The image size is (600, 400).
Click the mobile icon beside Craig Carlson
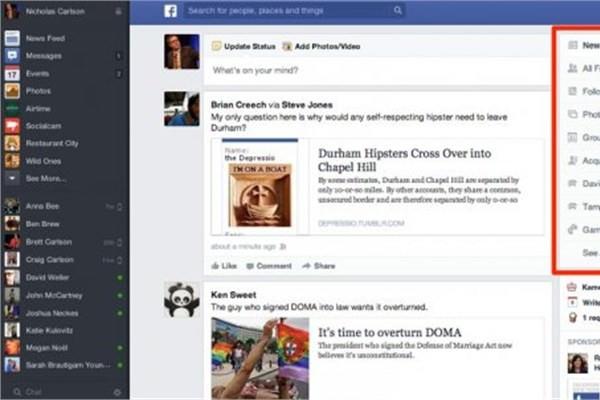pyautogui.click(x=120, y=260)
